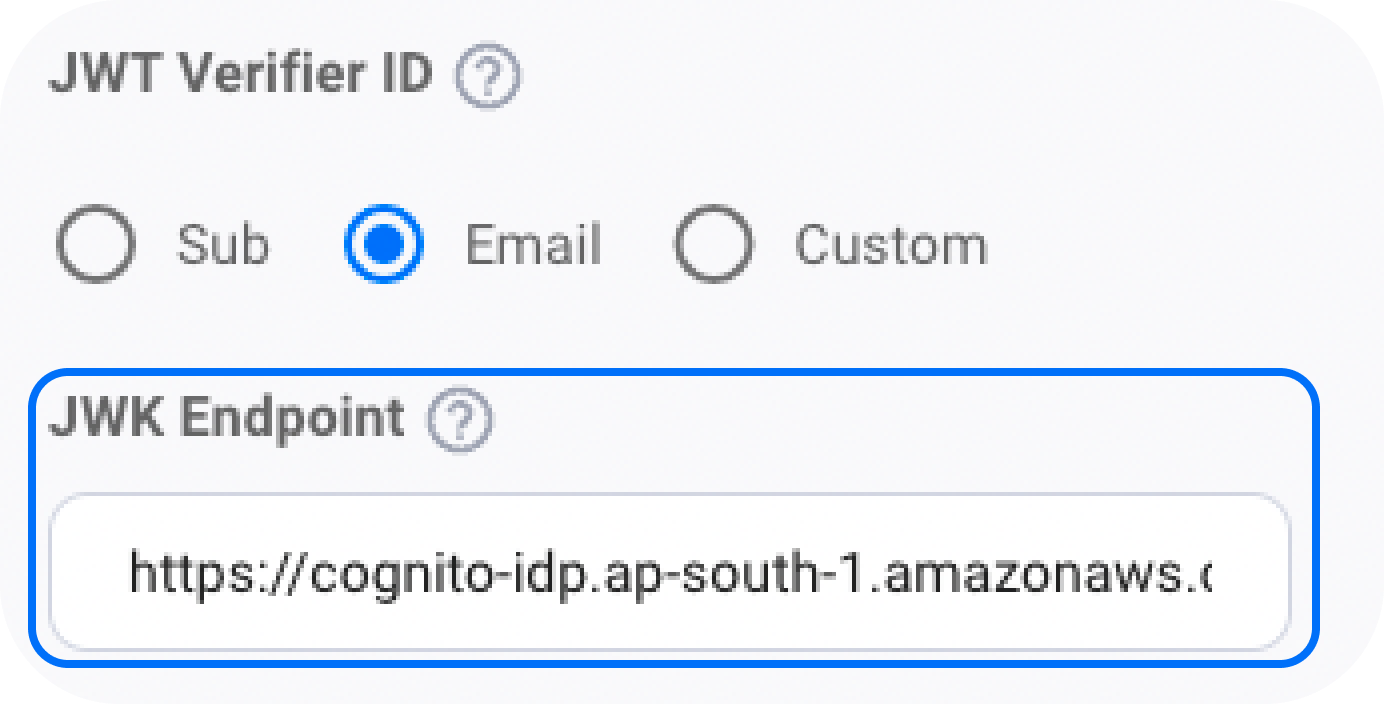This screenshot has width=1384, height=704.
Task: Click the help icon beside JWT Verifier ID
Action: pyautogui.click(x=488, y=77)
